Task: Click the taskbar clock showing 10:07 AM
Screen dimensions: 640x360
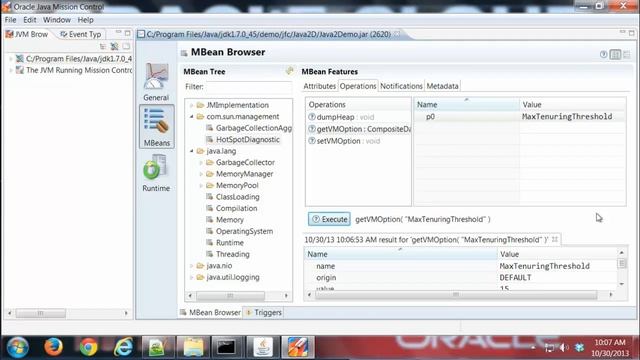Action: (610, 347)
